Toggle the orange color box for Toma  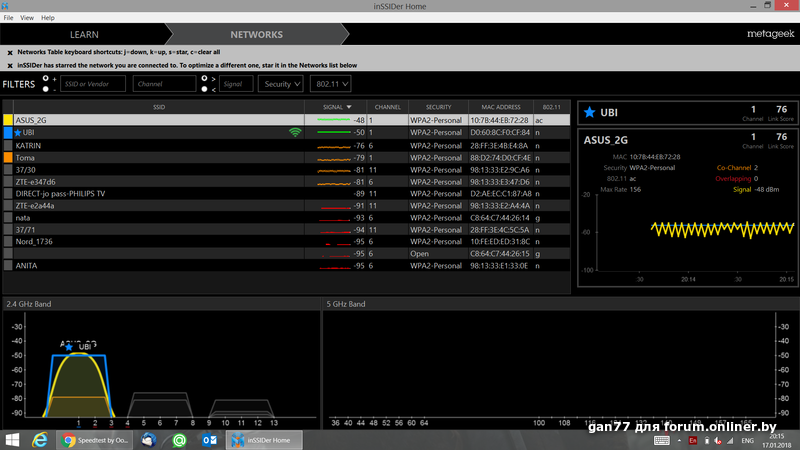coord(8,158)
